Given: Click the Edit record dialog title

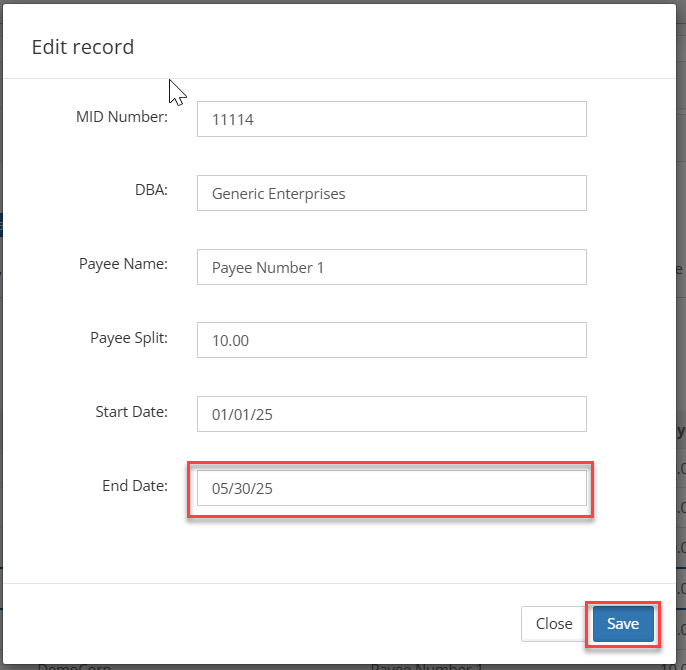Looking at the screenshot, I should tap(83, 47).
